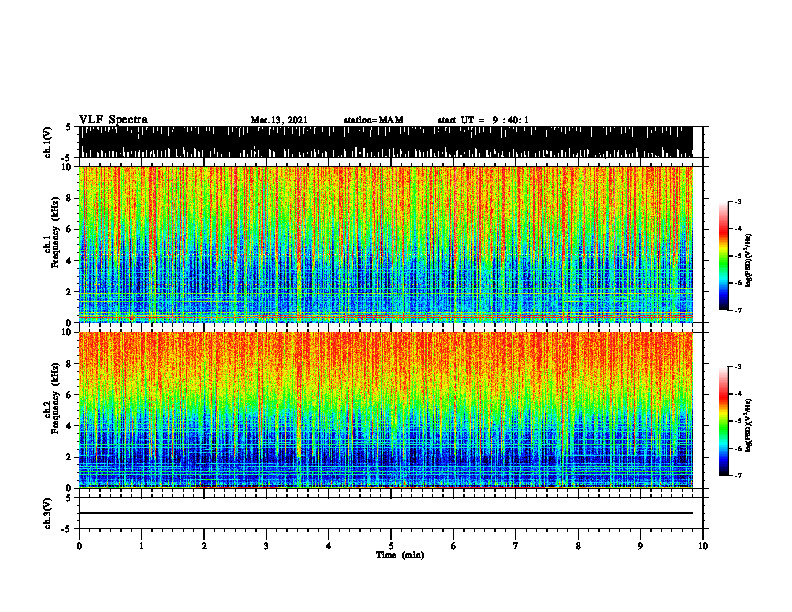This screenshot has width=792, height=612.
Task: Click the ch.2 spectrogram color scale bar
Action: pyautogui.click(x=723, y=421)
